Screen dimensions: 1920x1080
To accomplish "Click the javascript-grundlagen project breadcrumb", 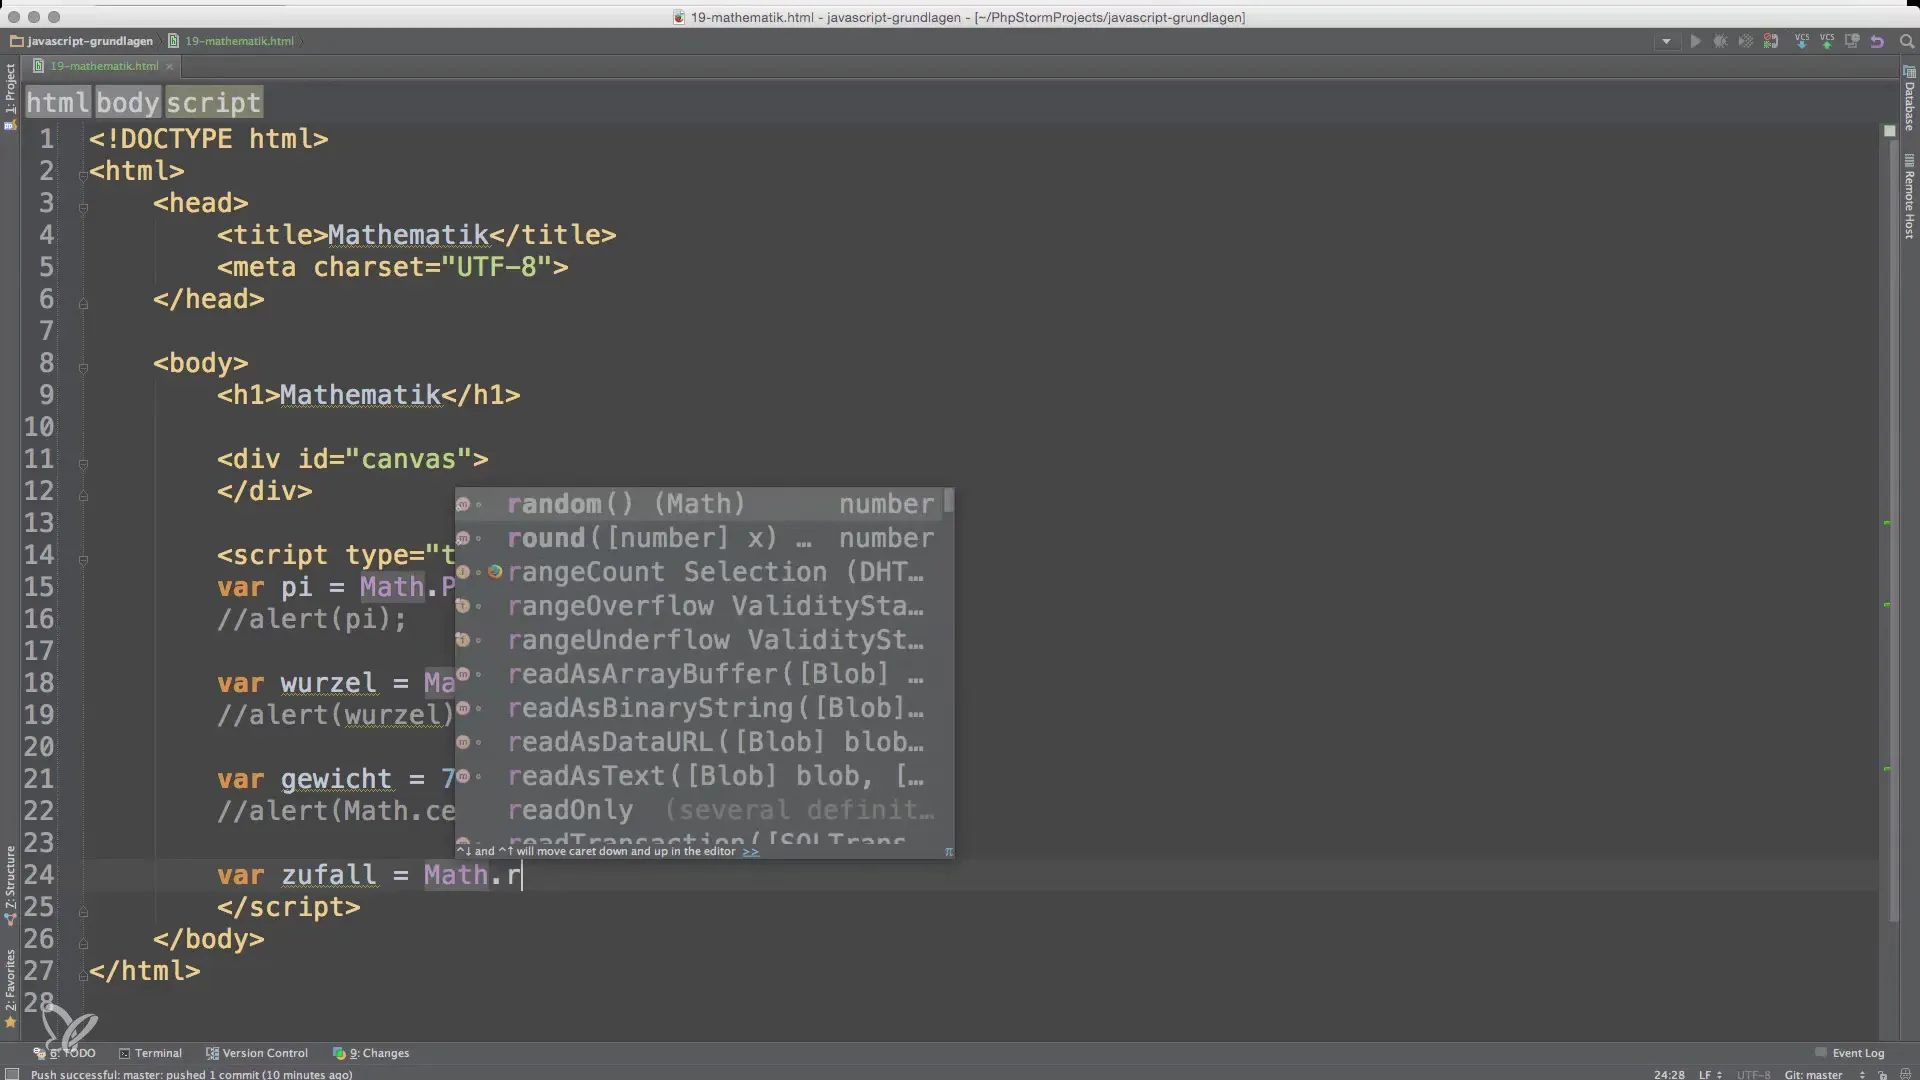I will [x=82, y=41].
